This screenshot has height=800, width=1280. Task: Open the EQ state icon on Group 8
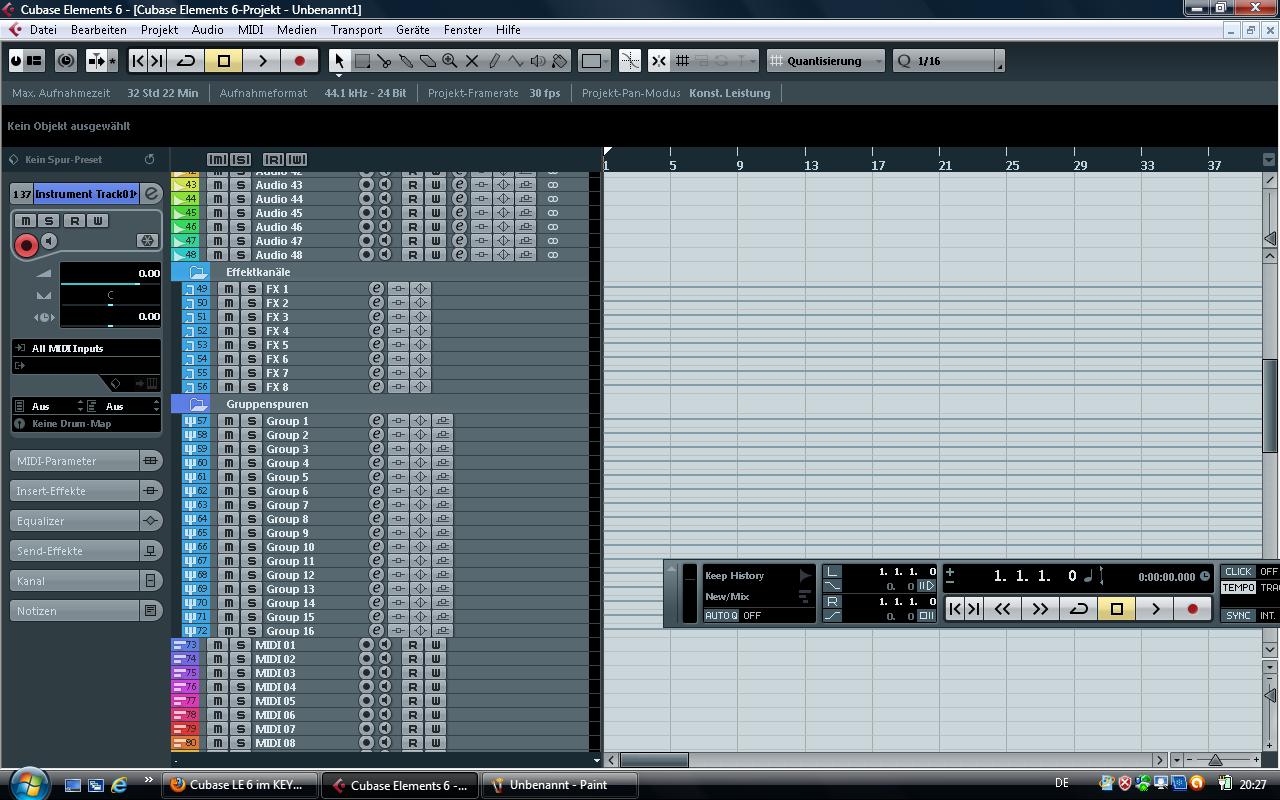click(x=420, y=519)
